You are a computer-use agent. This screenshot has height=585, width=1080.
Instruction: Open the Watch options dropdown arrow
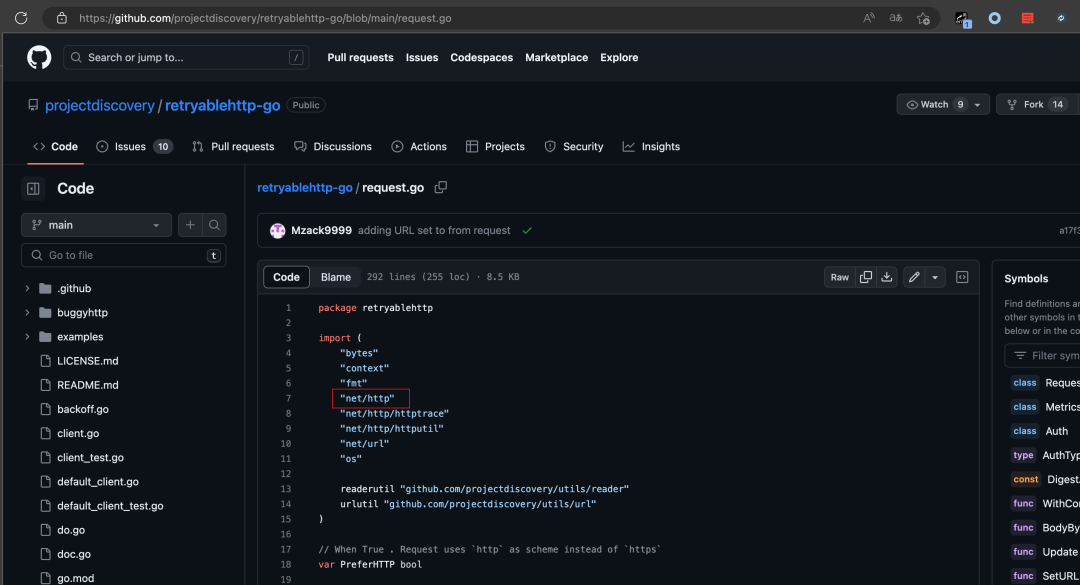pos(977,105)
